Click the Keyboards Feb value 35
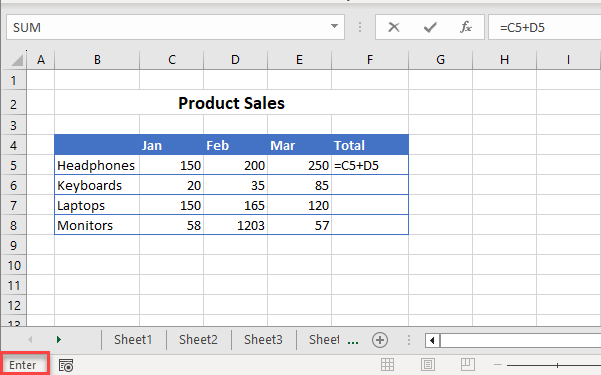601x375 pixels. point(235,185)
